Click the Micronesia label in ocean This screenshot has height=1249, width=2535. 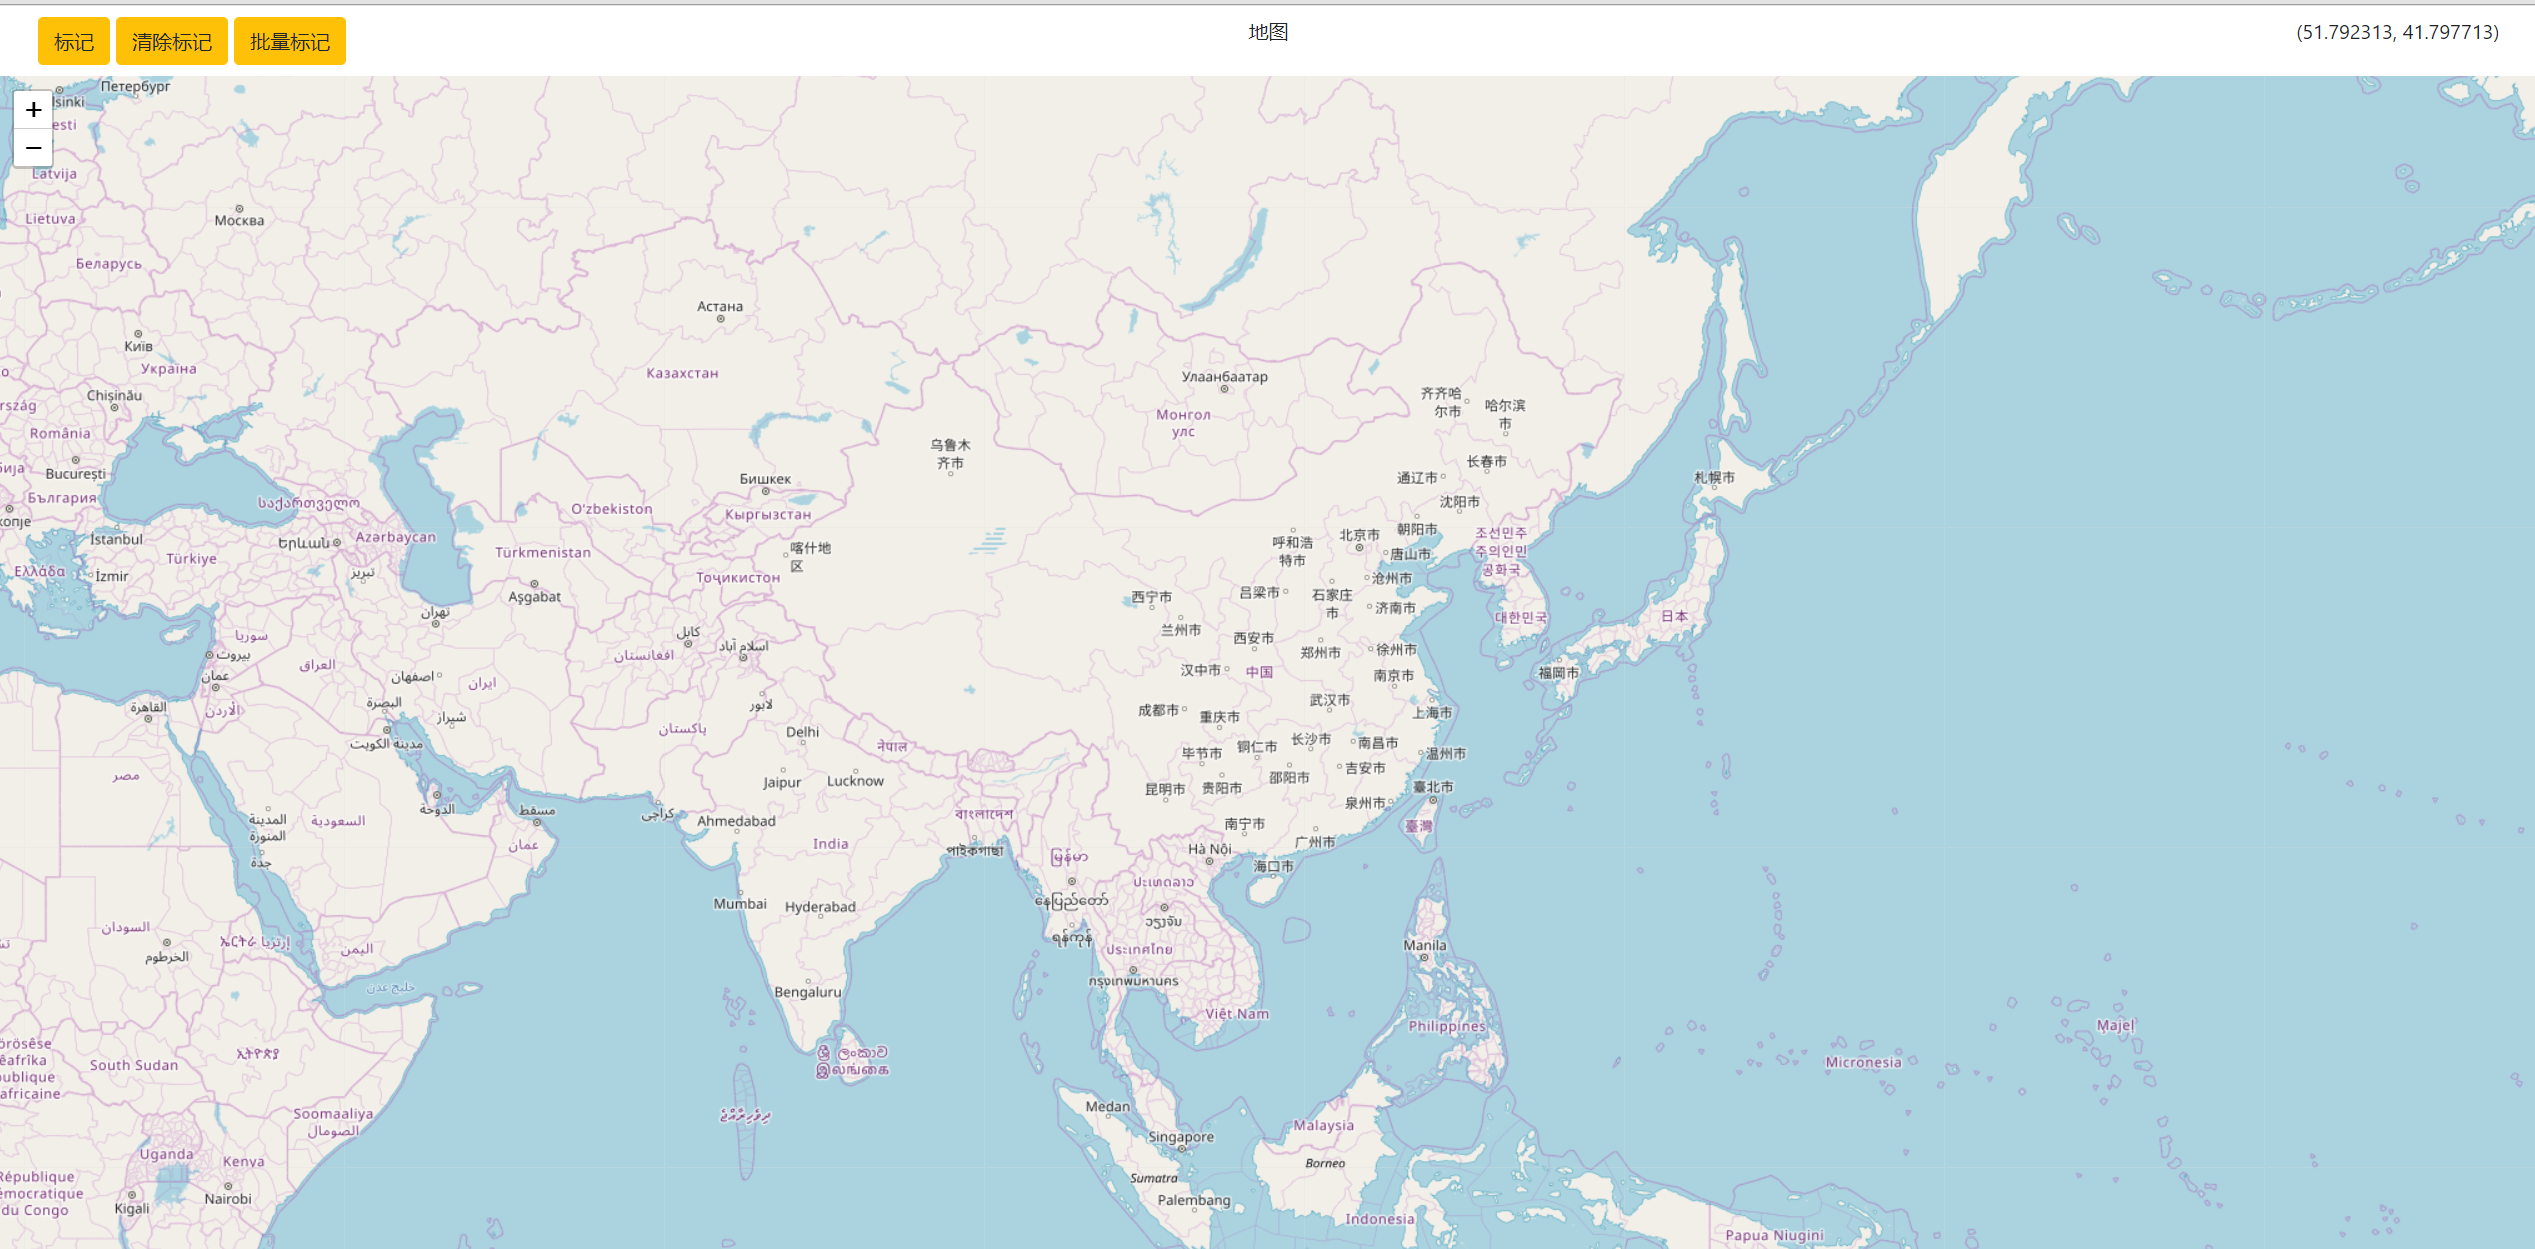(1863, 1062)
